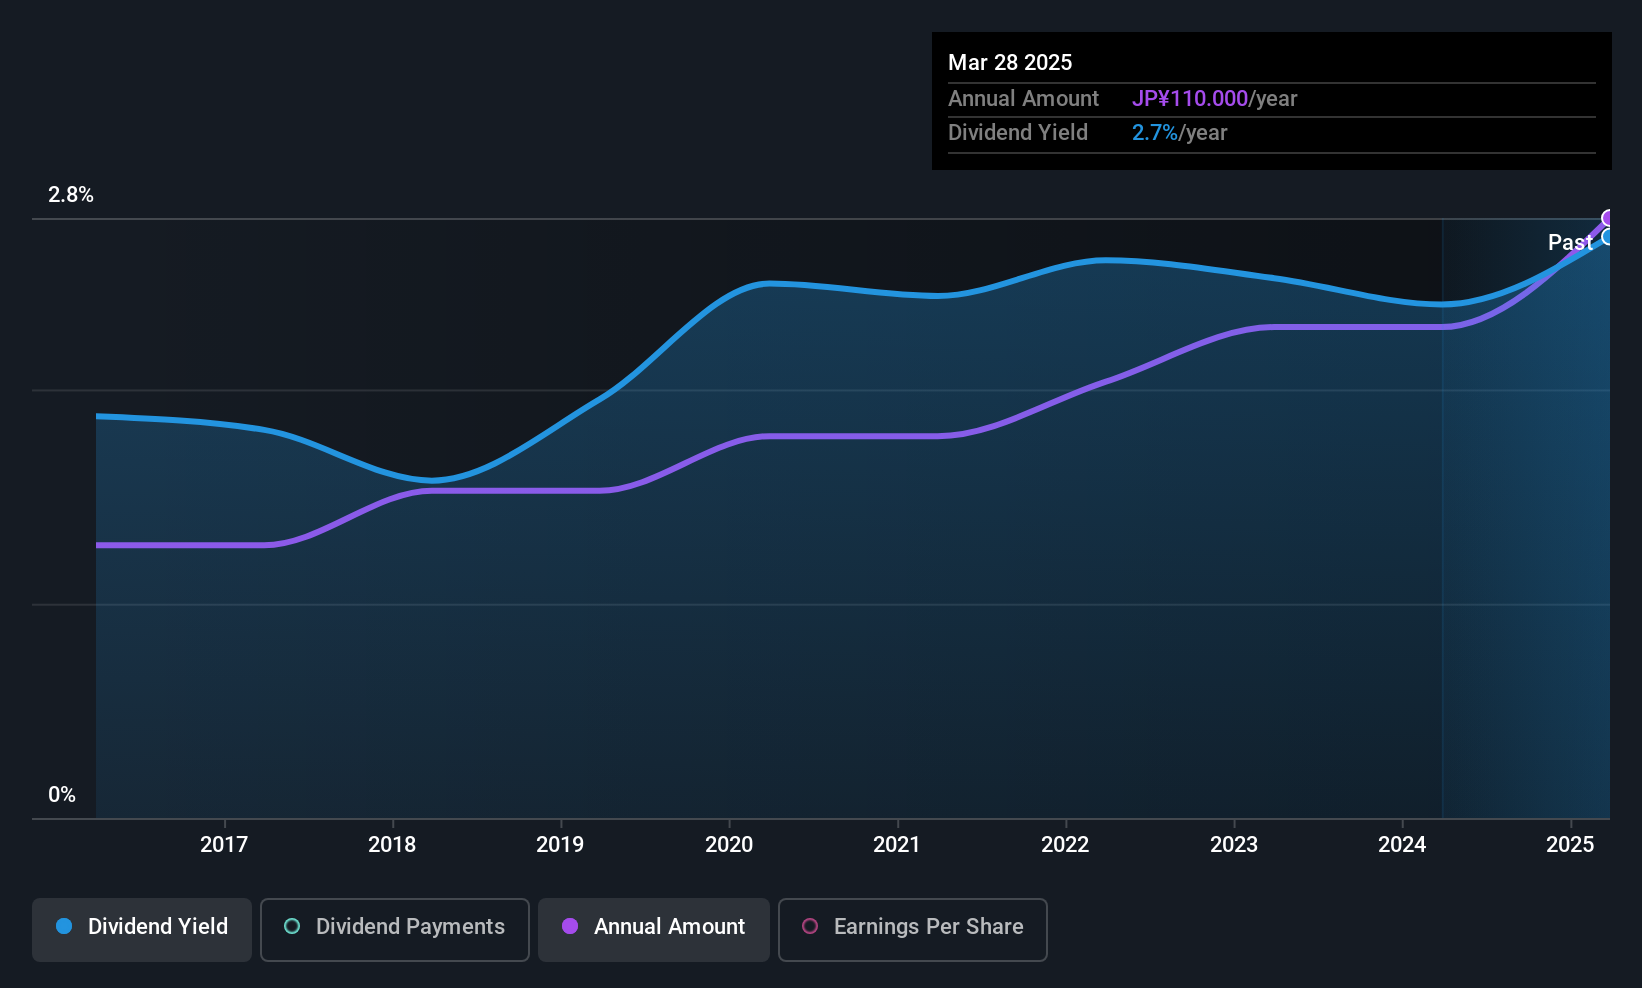Select the purple marker at the chart's right edge
The width and height of the screenshot is (1642, 988).
1608,216
